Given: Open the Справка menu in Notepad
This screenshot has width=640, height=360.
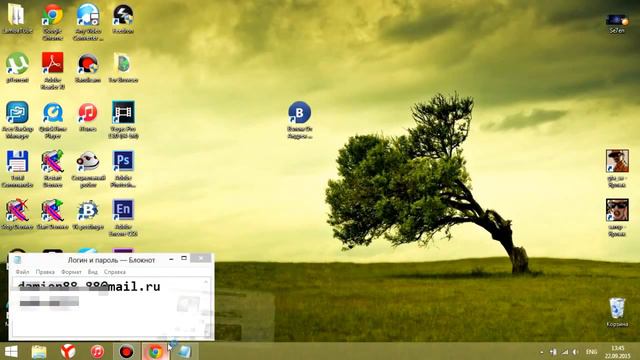Looking at the screenshot, I should (x=115, y=272).
